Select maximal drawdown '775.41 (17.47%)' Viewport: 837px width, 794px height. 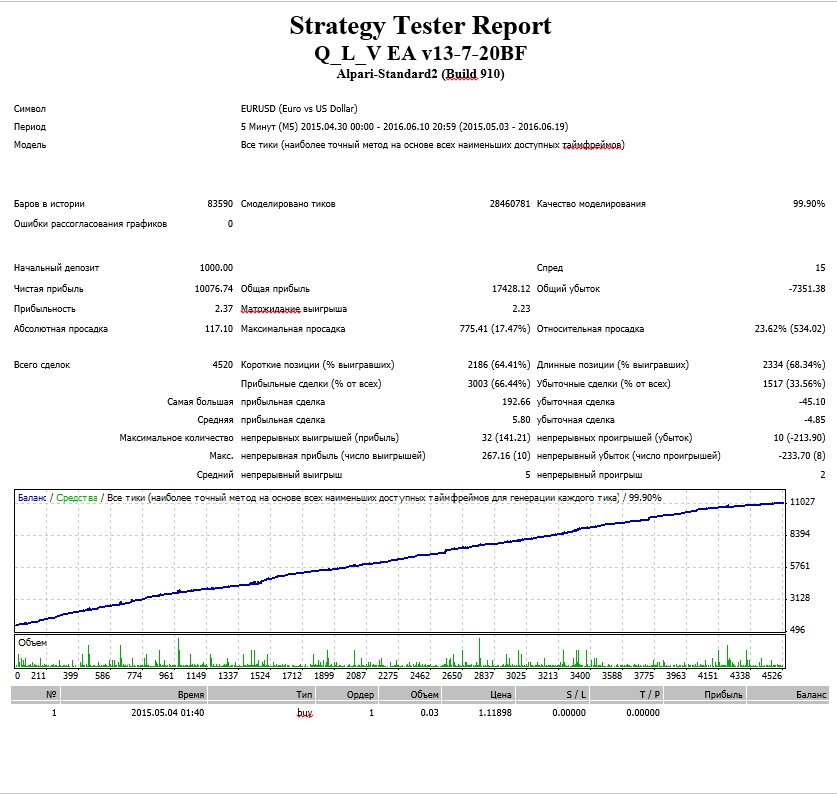tap(495, 329)
